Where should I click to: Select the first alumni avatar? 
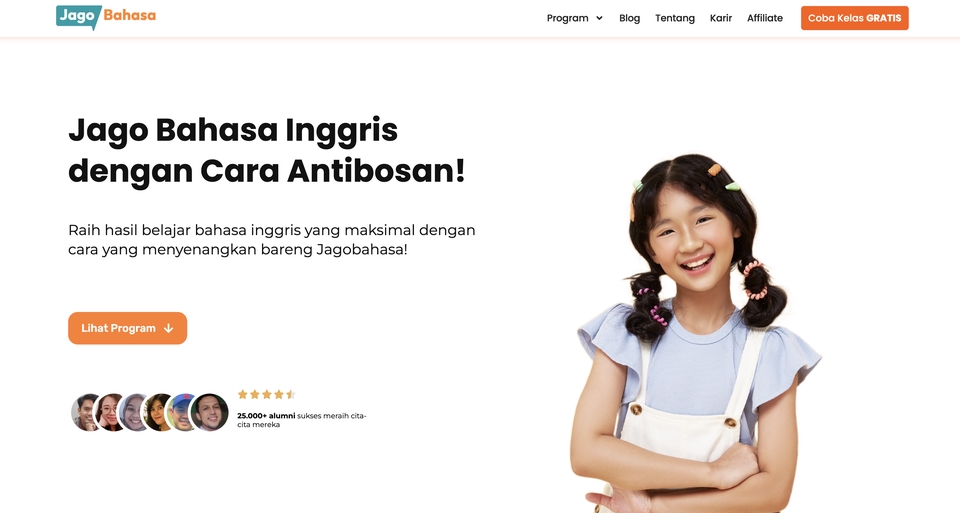point(86,412)
